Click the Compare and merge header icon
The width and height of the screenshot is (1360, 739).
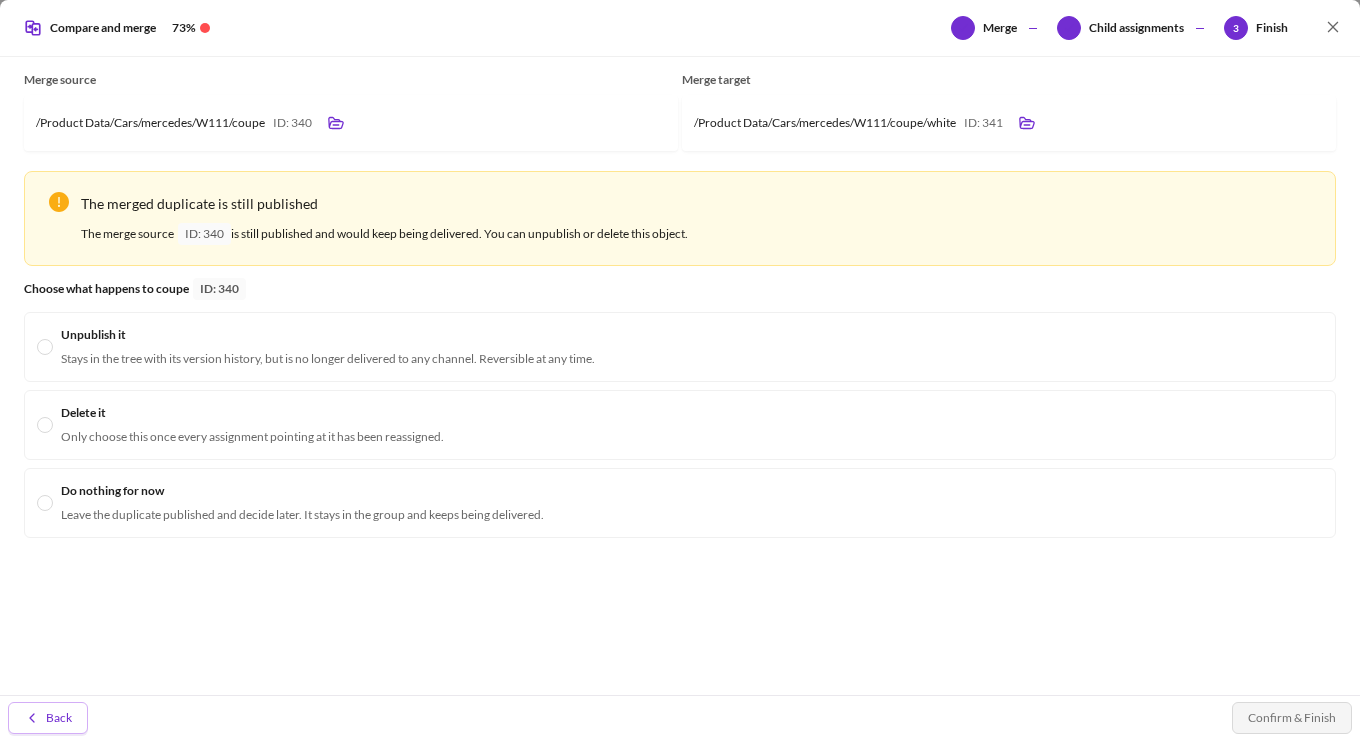click(x=33, y=28)
